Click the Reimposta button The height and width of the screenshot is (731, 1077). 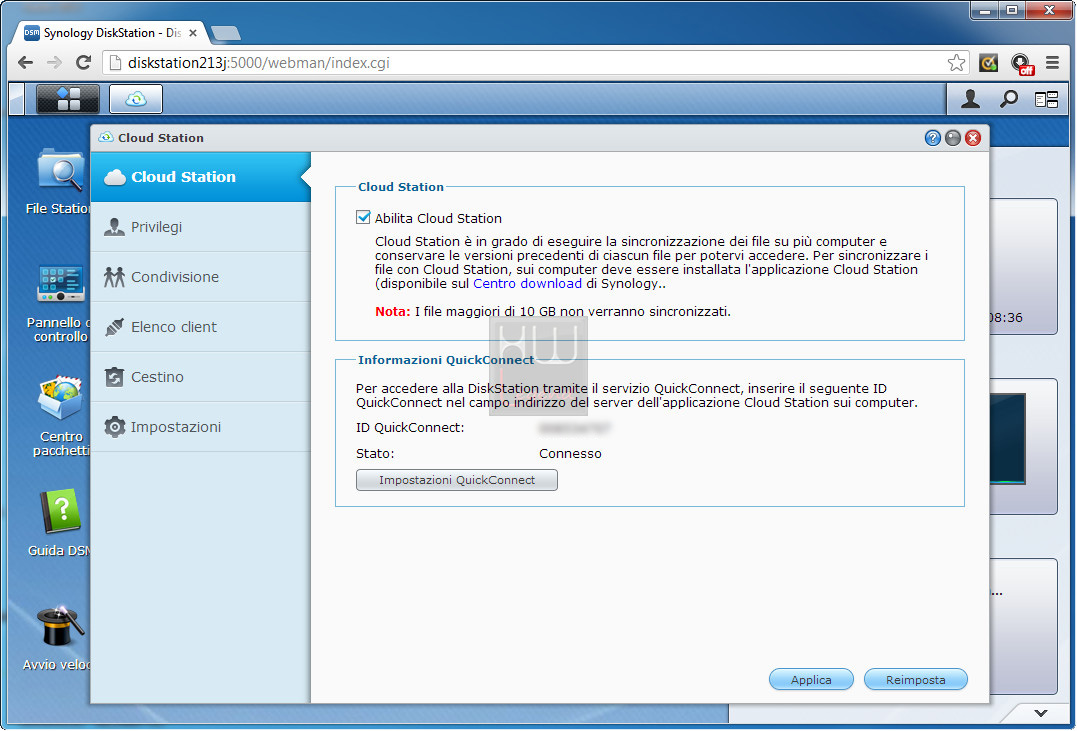coord(916,679)
